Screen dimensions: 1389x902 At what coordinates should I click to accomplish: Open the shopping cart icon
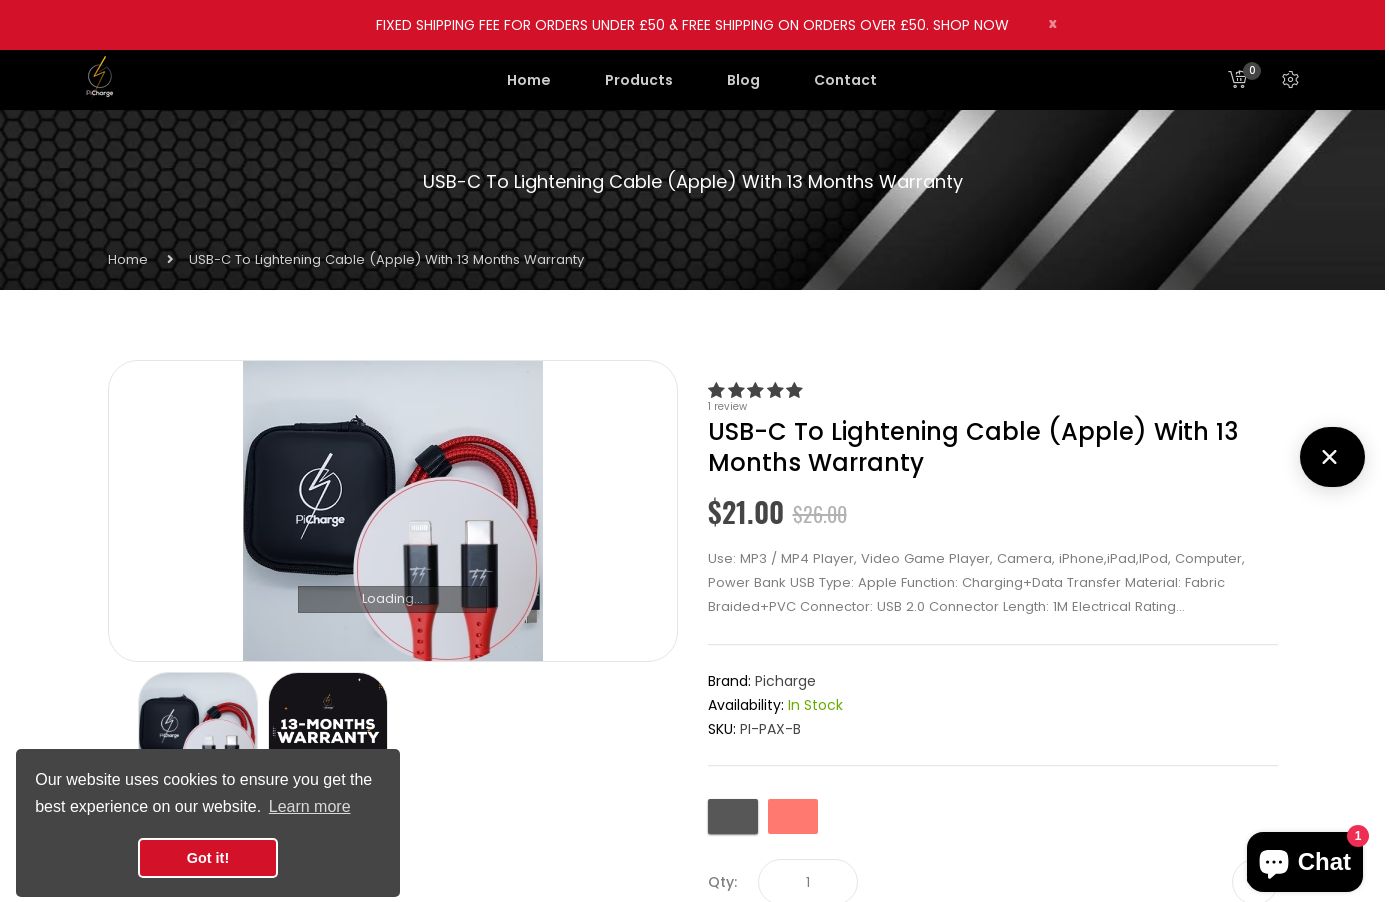tap(1237, 80)
